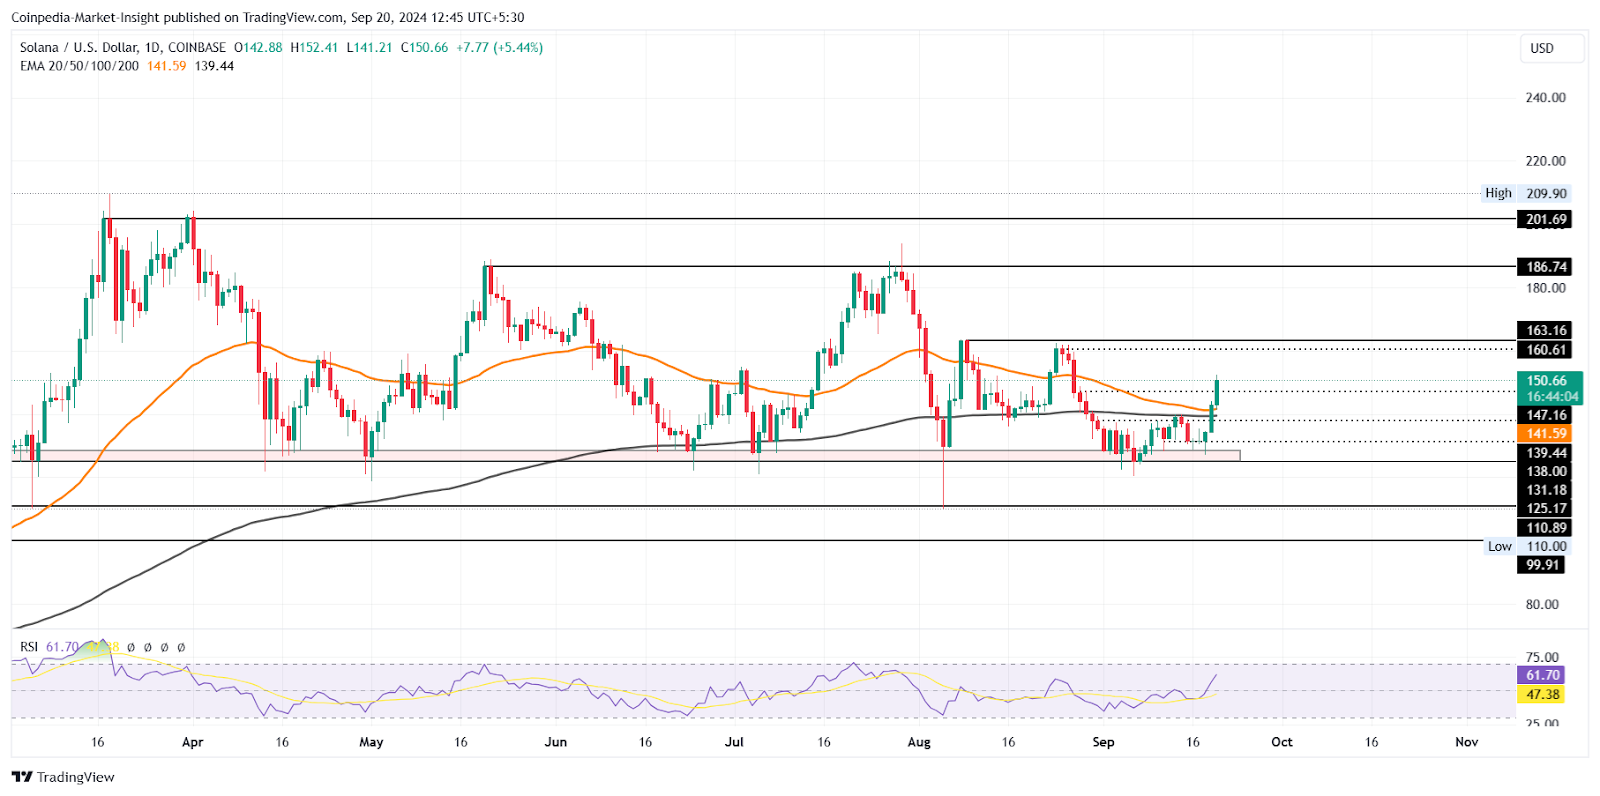Click the 160.61 price level label
This screenshot has width=1600, height=796.
[x=1545, y=350]
